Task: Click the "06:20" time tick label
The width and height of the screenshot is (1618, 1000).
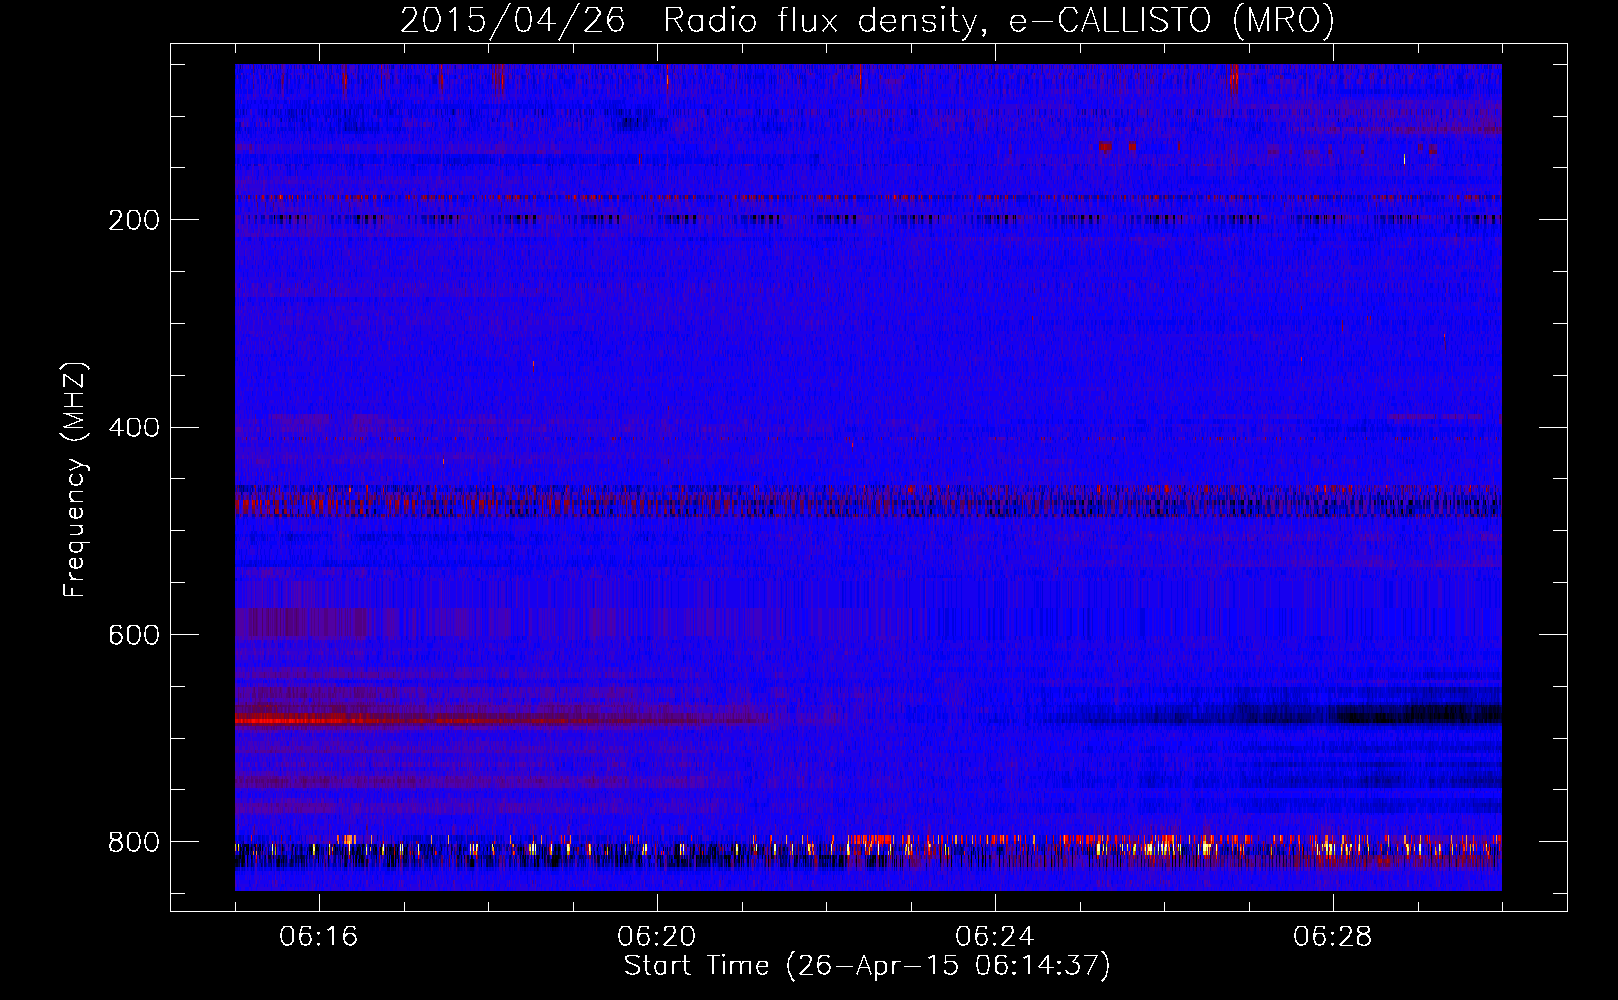Action: (657, 937)
